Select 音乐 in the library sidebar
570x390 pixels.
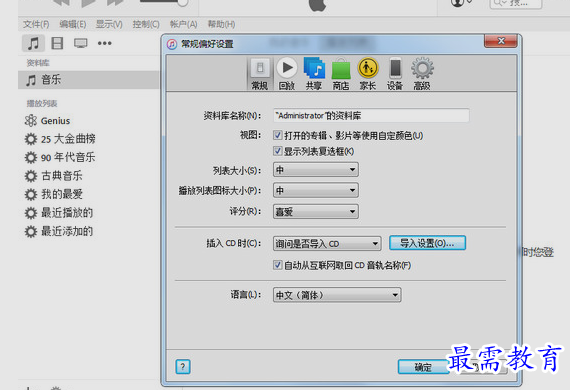tap(89, 80)
